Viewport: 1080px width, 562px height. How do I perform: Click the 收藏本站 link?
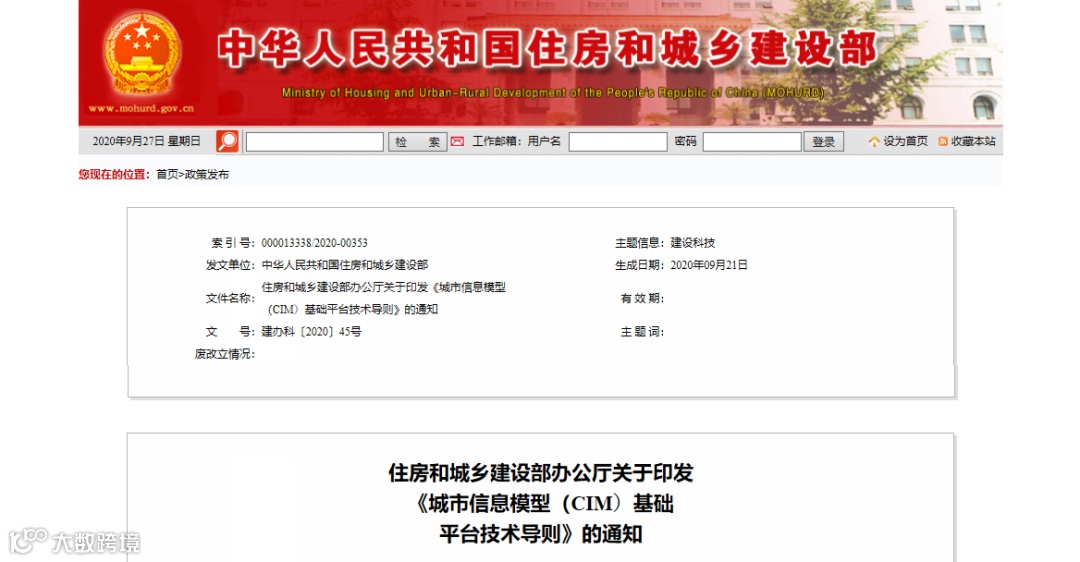tap(973, 141)
